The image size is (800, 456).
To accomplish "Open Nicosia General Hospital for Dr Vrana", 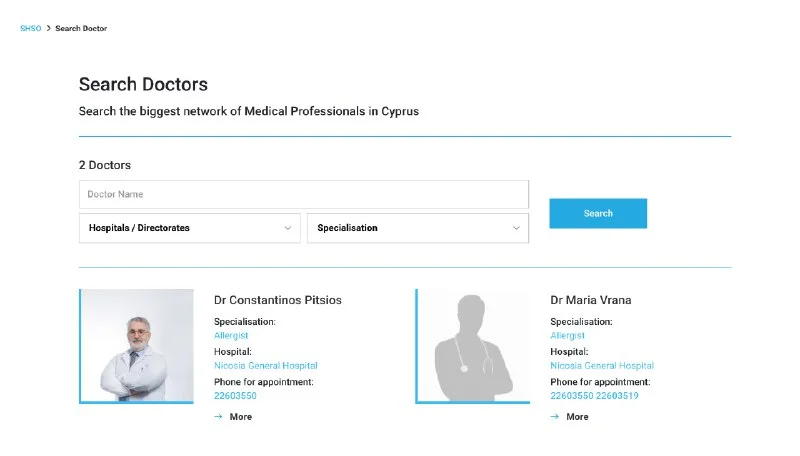I will point(602,366).
